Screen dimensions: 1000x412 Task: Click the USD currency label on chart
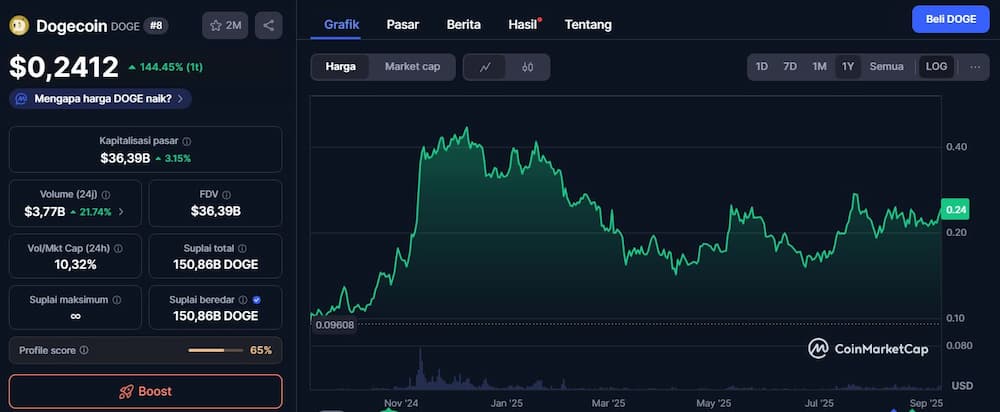coord(962,386)
